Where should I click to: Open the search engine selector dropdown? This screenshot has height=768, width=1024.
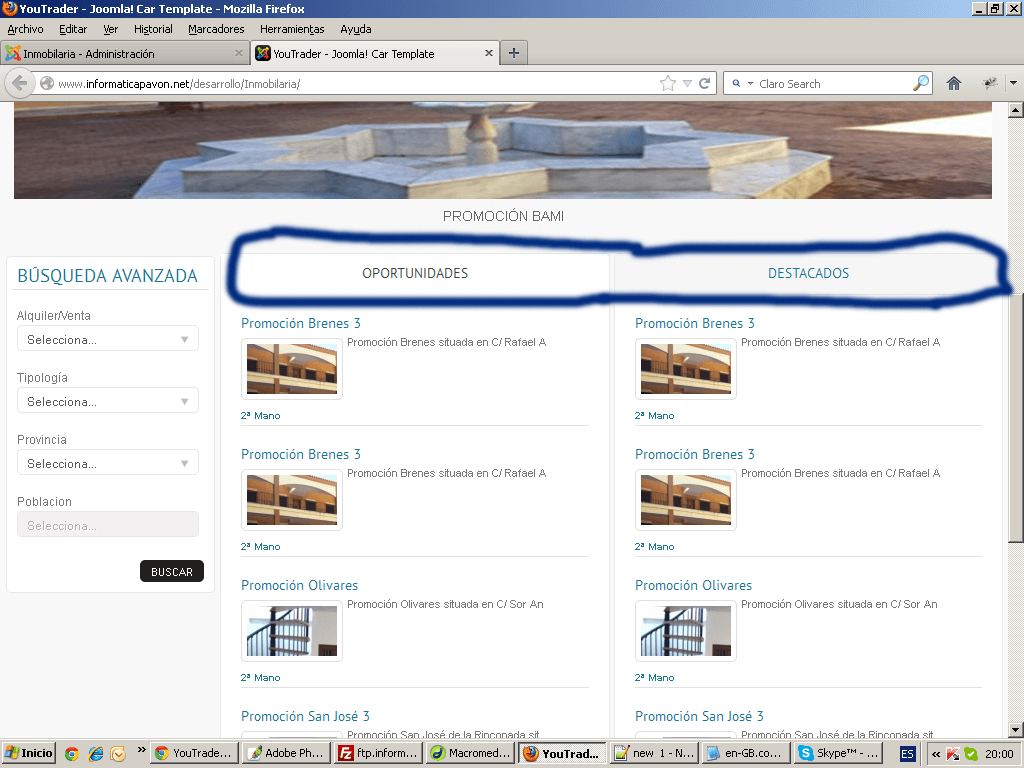click(x=743, y=84)
